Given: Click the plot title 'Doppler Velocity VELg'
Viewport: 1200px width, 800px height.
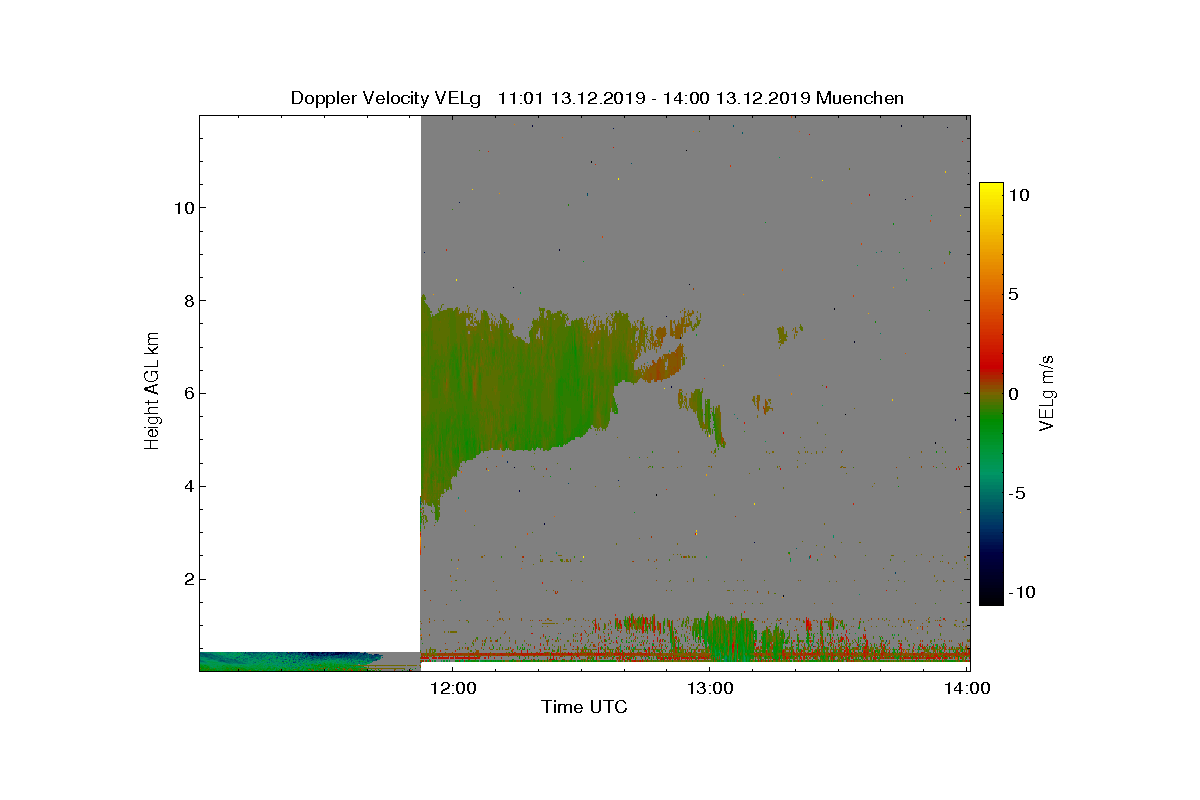Looking at the screenshot, I should (386, 98).
